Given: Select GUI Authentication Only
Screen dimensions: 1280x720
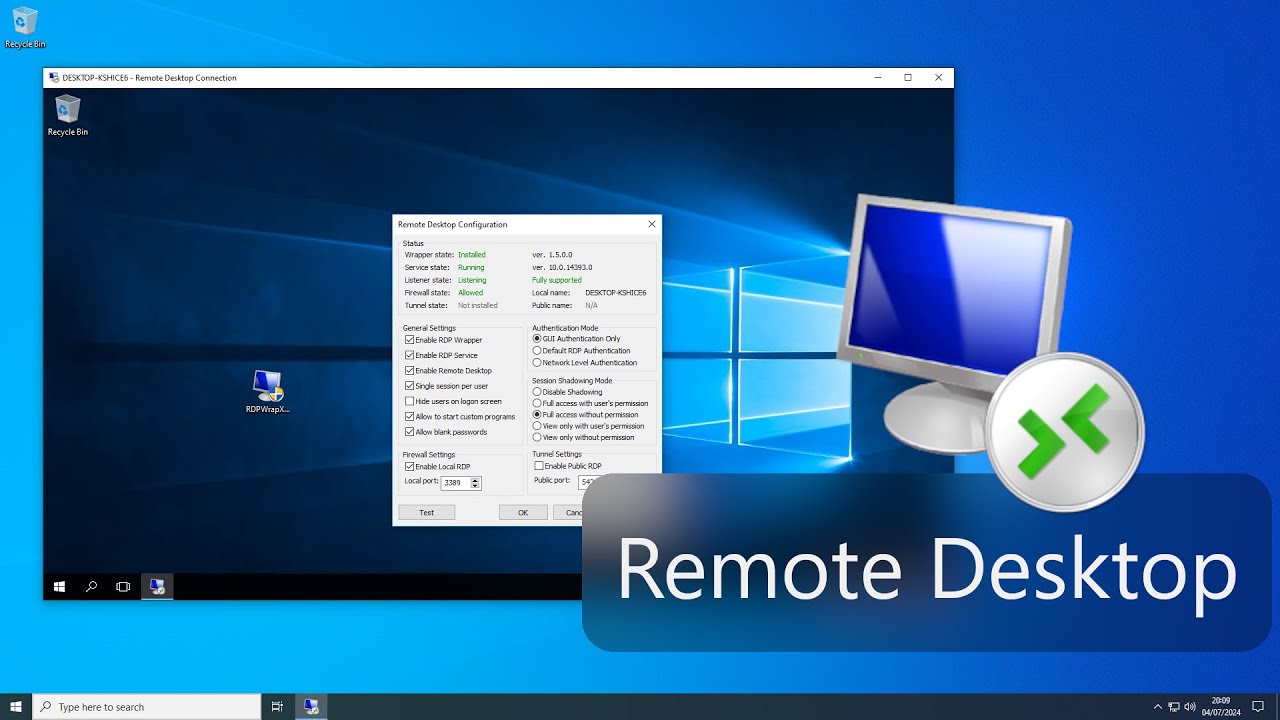Looking at the screenshot, I should 537,339.
